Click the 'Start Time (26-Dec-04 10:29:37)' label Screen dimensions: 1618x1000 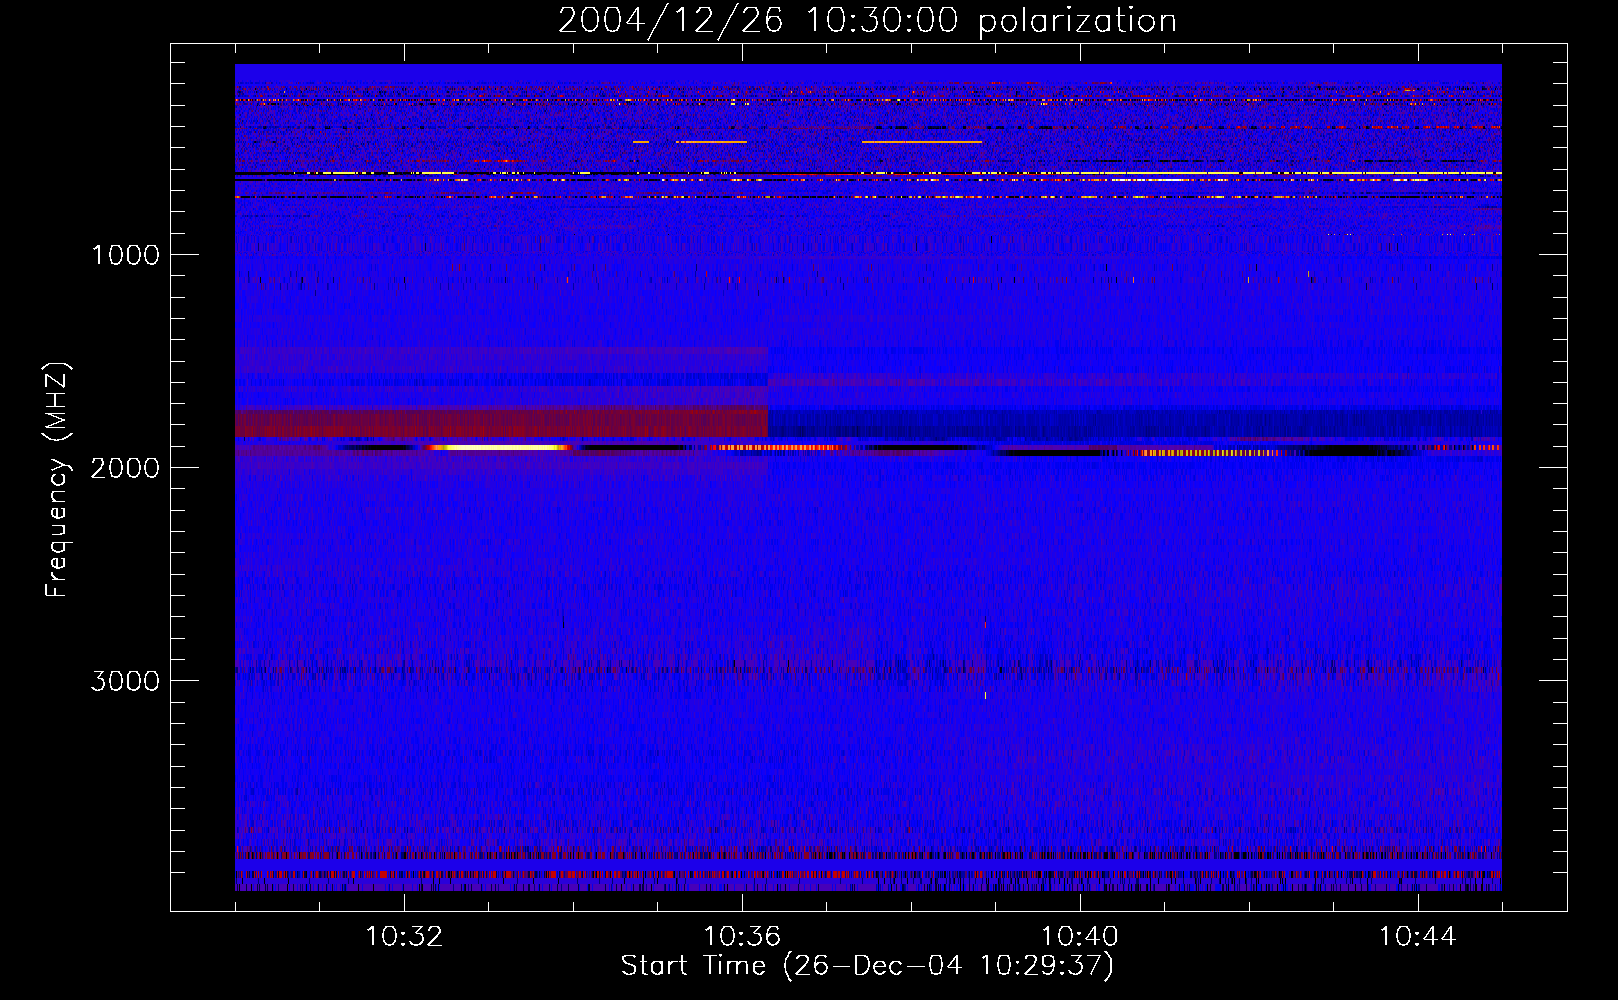[x=867, y=966]
